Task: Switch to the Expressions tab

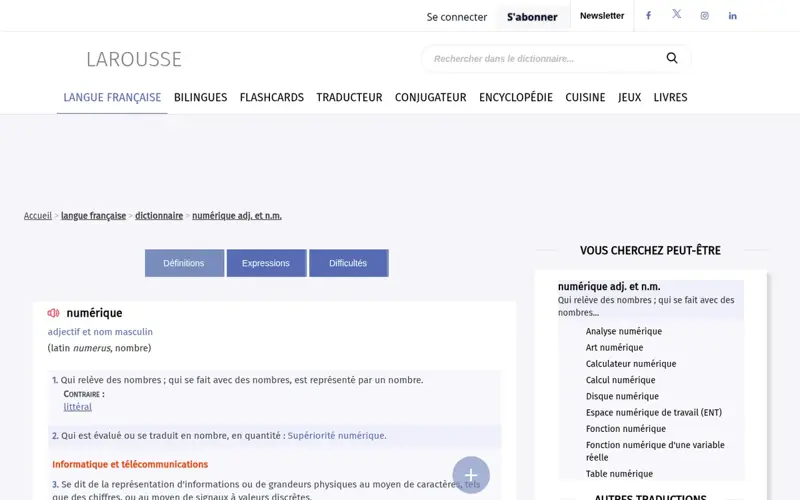Action: click(x=266, y=263)
